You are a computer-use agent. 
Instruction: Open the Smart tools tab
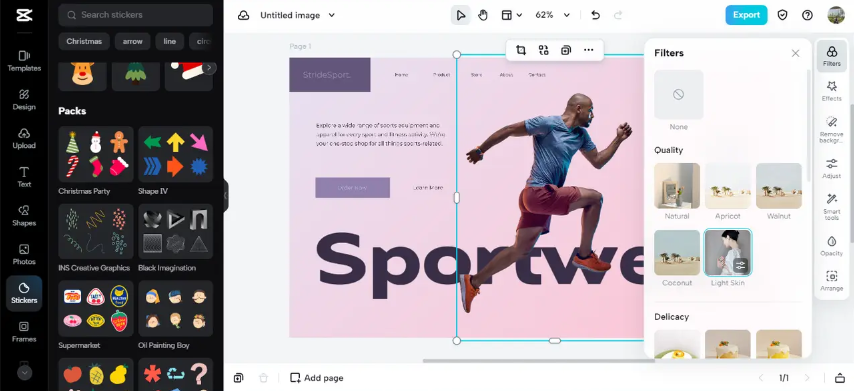(x=832, y=207)
